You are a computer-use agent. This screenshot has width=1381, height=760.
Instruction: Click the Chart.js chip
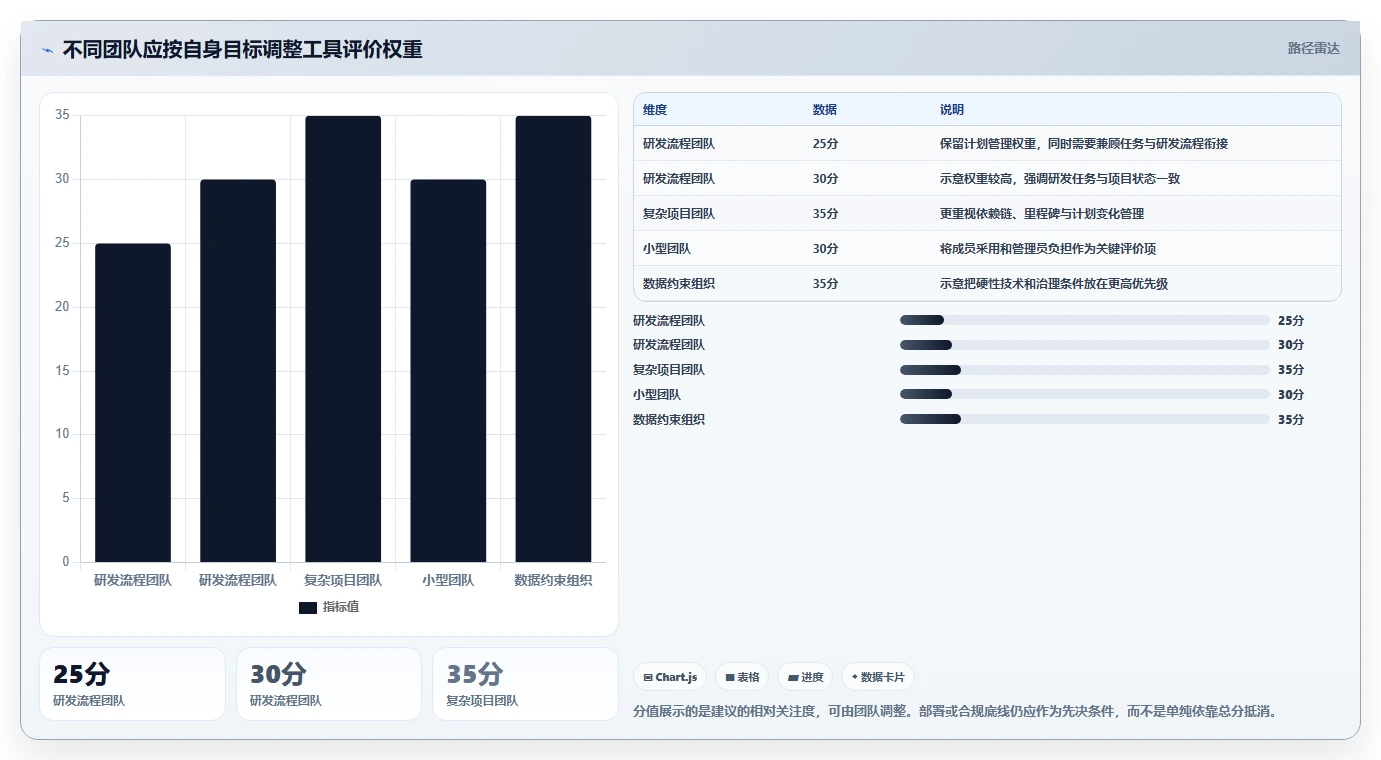pos(670,677)
